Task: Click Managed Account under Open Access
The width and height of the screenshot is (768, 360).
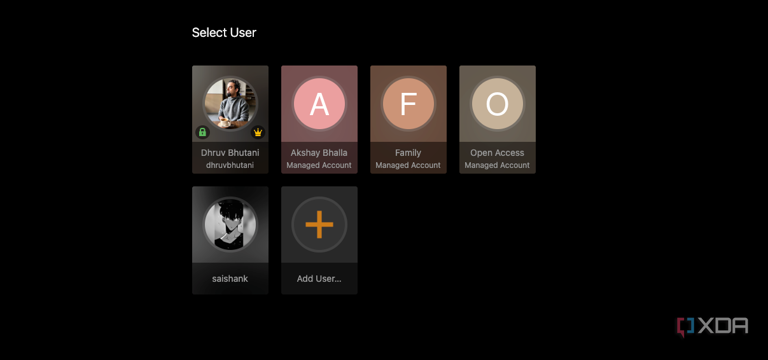Action: (497, 165)
